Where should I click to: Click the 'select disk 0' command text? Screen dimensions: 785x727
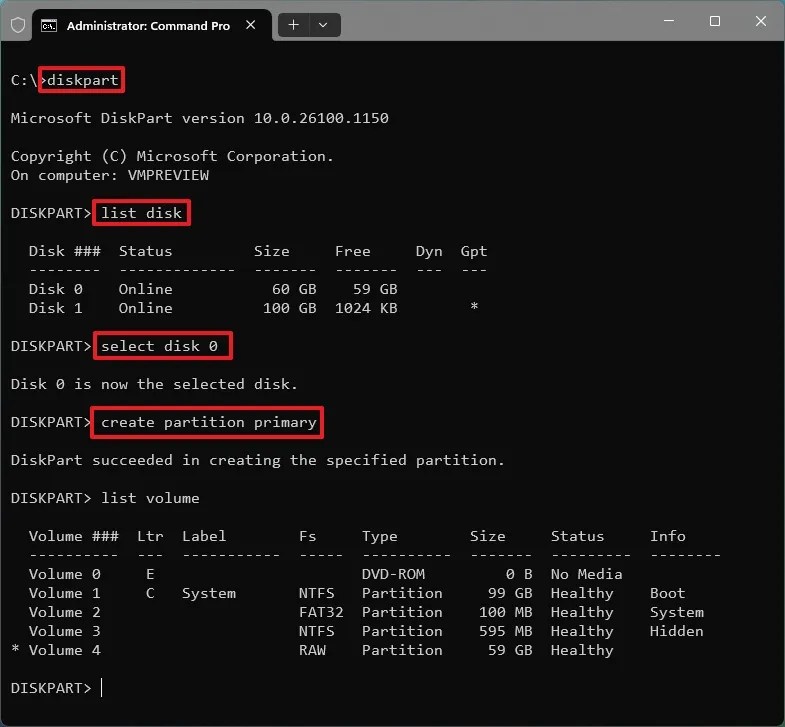tap(159, 346)
